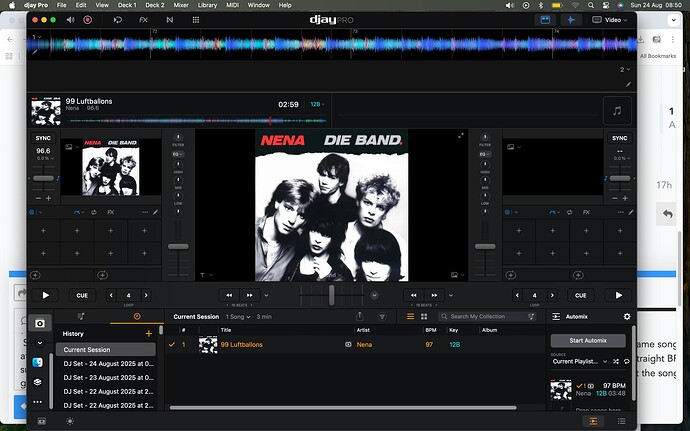
Task: Click the Neural Mix icon in top toolbar
Action: coord(170,20)
